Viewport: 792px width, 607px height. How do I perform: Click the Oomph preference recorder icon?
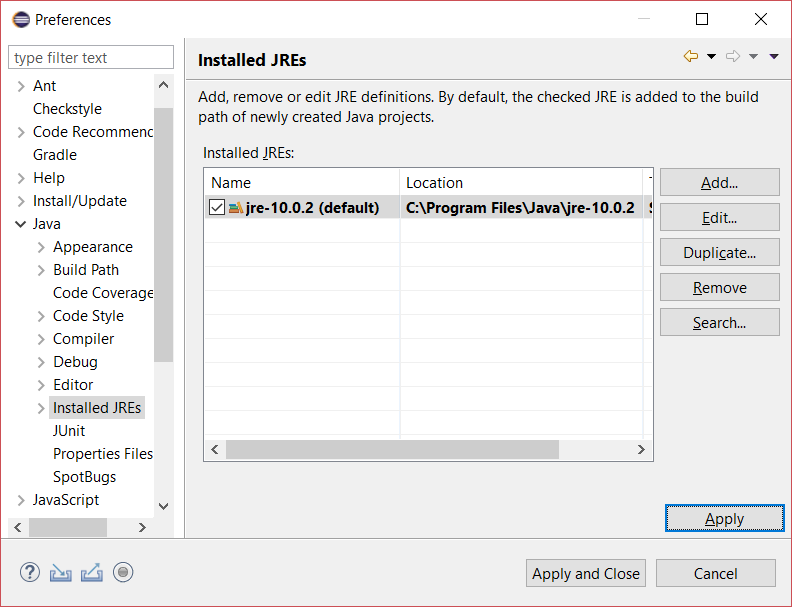point(123,573)
